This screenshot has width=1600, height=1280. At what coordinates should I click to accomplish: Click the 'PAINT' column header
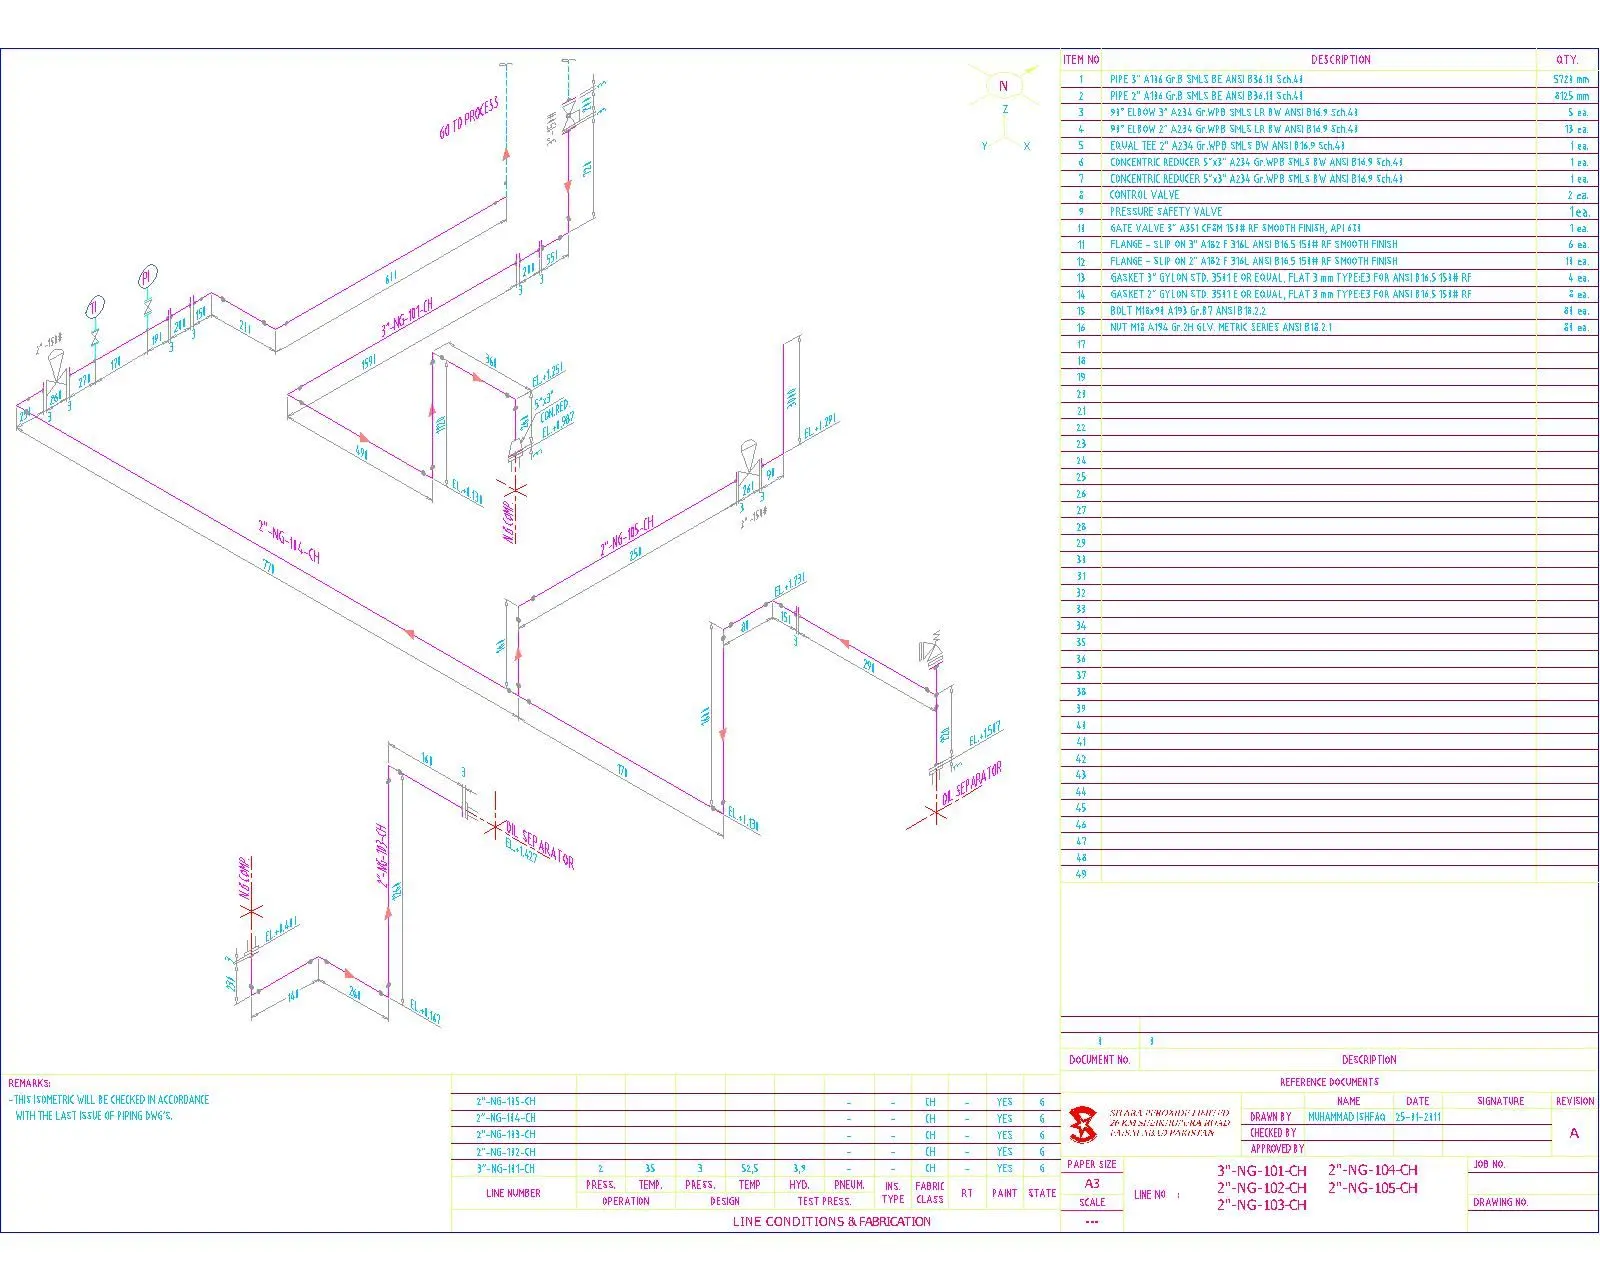pyautogui.click(x=1004, y=1193)
